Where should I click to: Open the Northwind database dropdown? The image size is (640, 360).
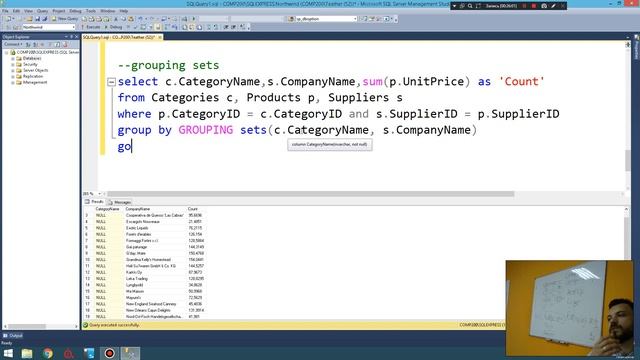tap(49, 27)
